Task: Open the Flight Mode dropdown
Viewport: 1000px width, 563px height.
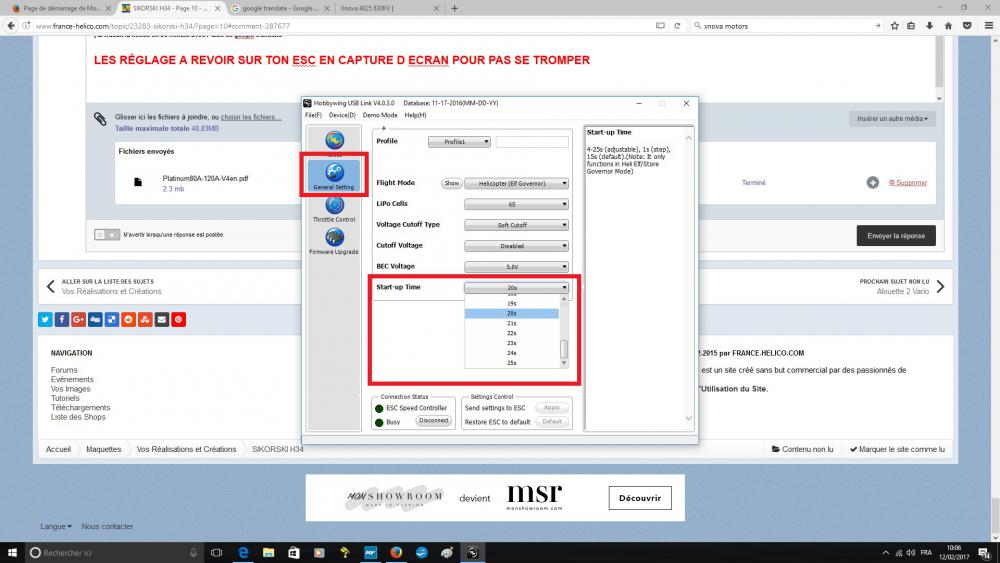Action: 516,184
